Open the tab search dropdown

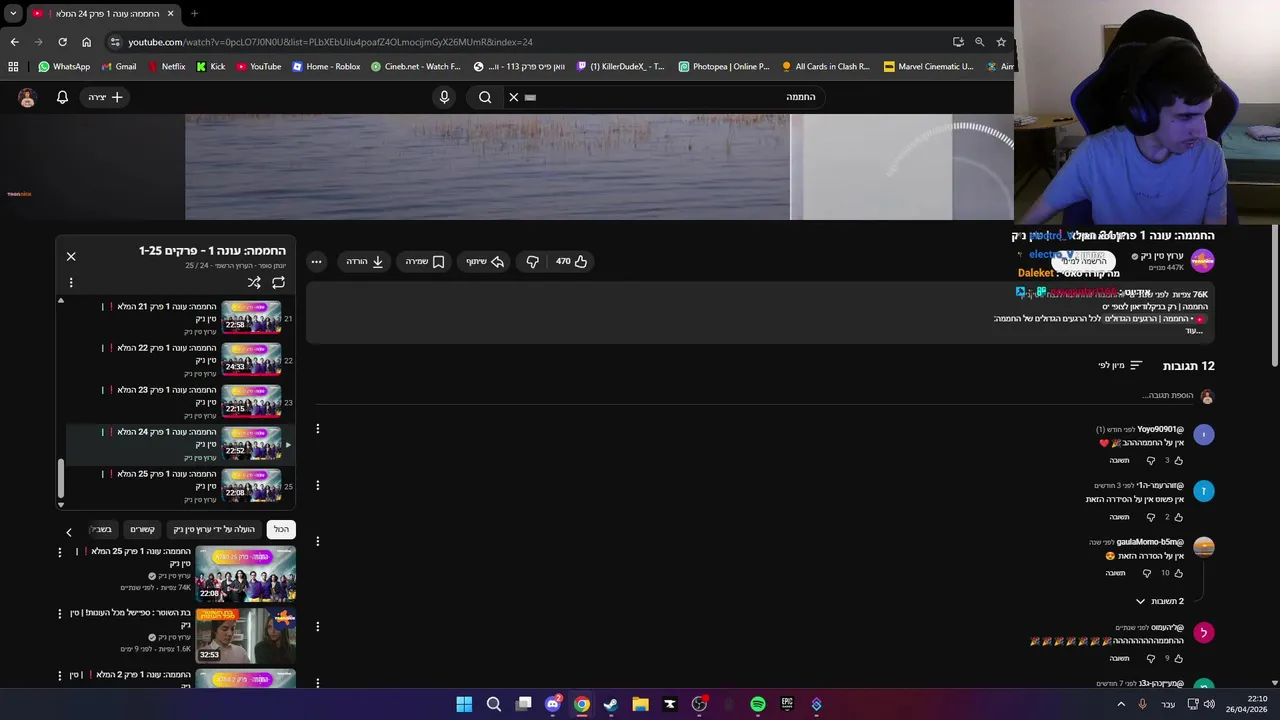coord(13,14)
